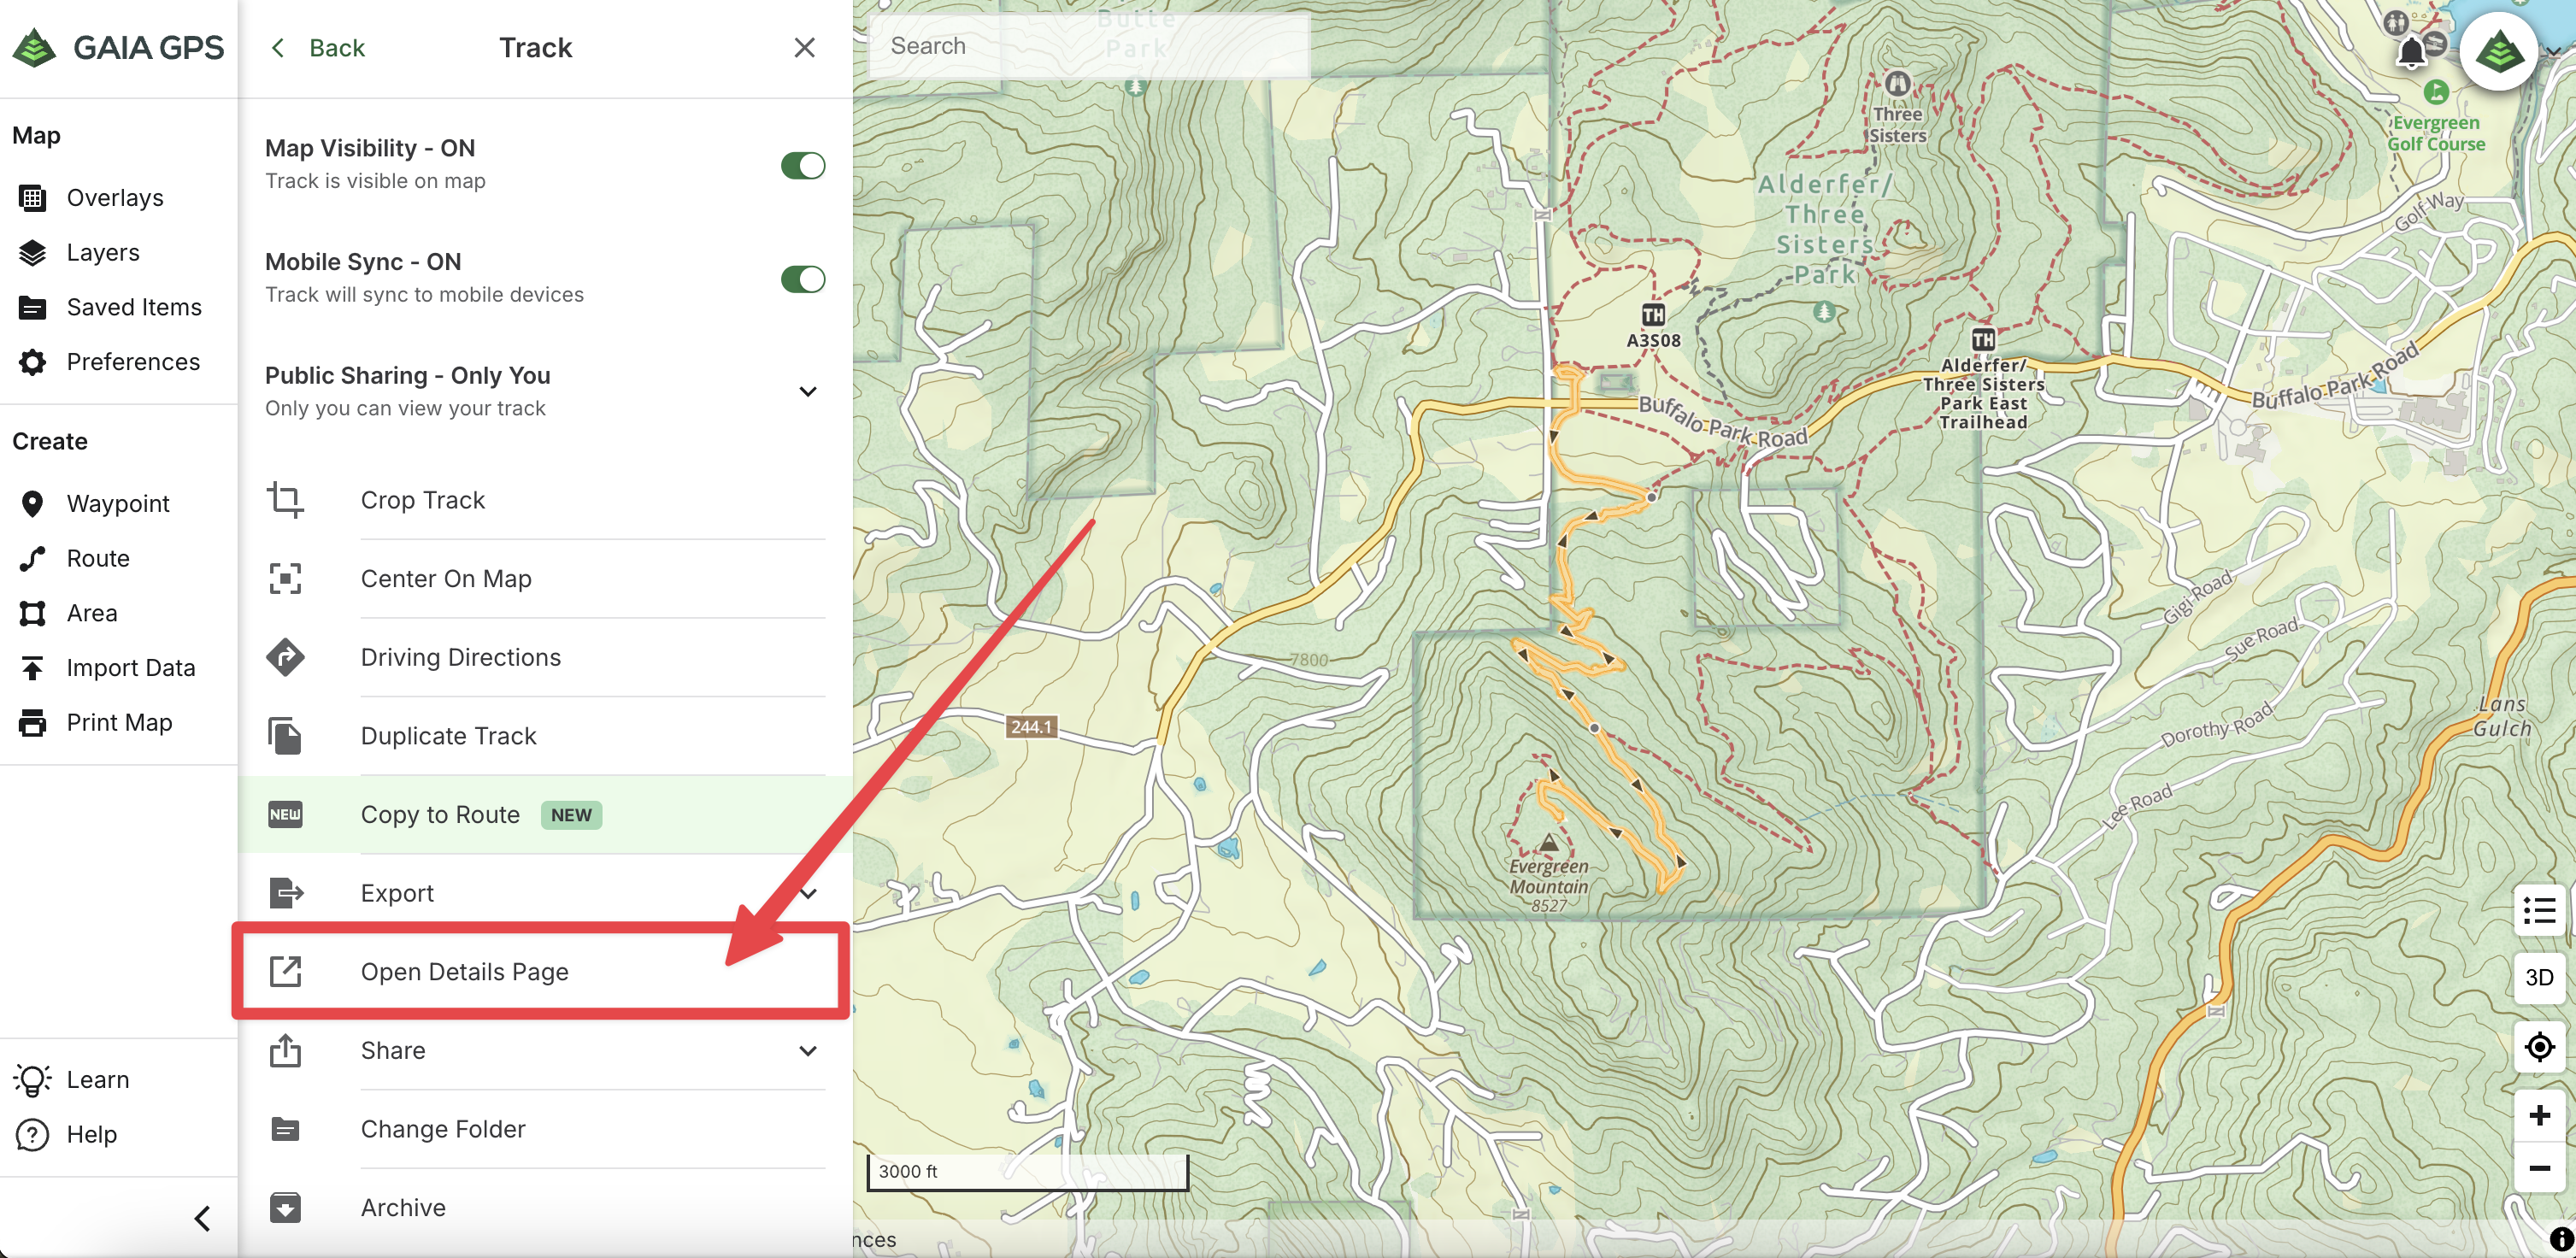
Task: Create a new Route
Action: pos(98,558)
